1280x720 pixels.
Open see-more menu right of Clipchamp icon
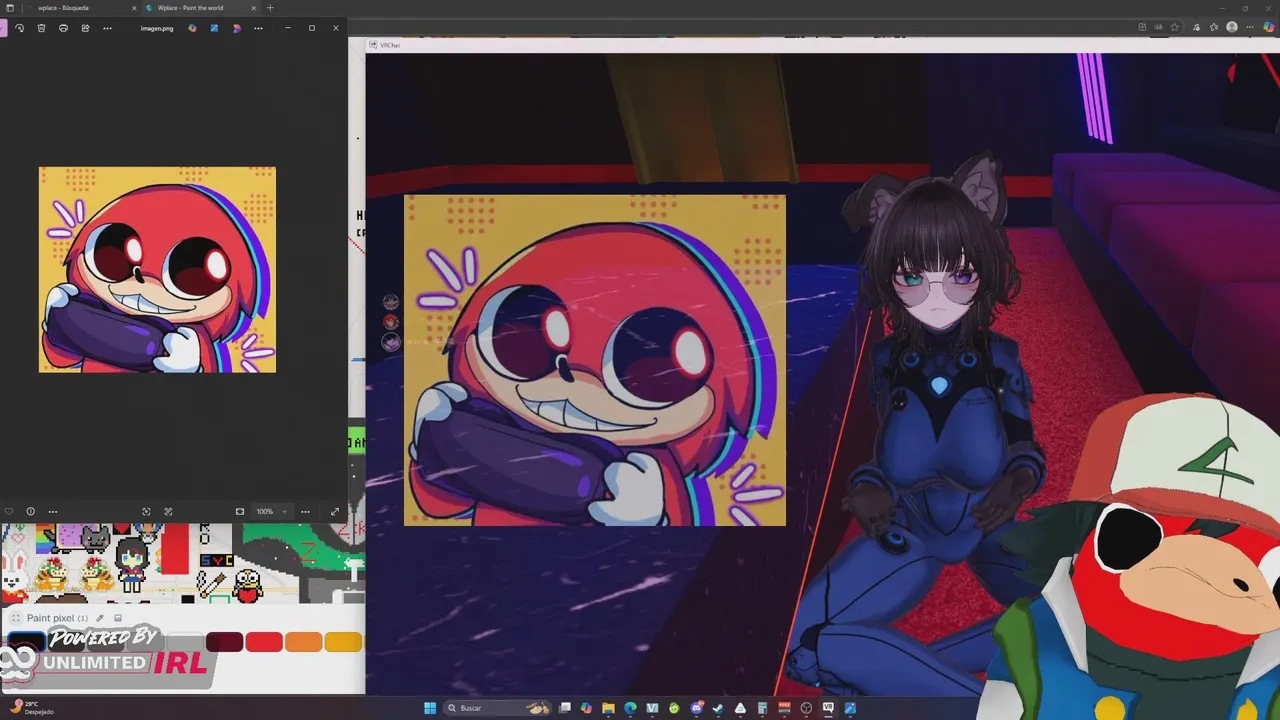click(258, 28)
